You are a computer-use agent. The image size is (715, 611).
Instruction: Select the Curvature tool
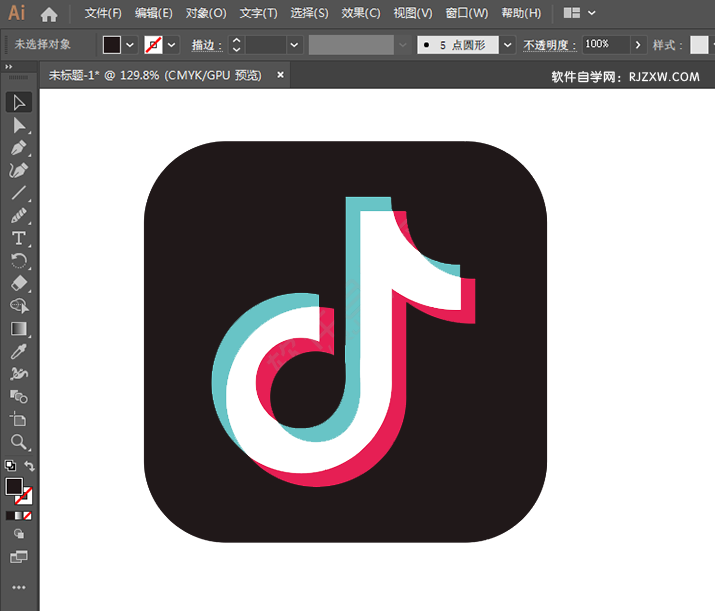[x=19, y=171]
